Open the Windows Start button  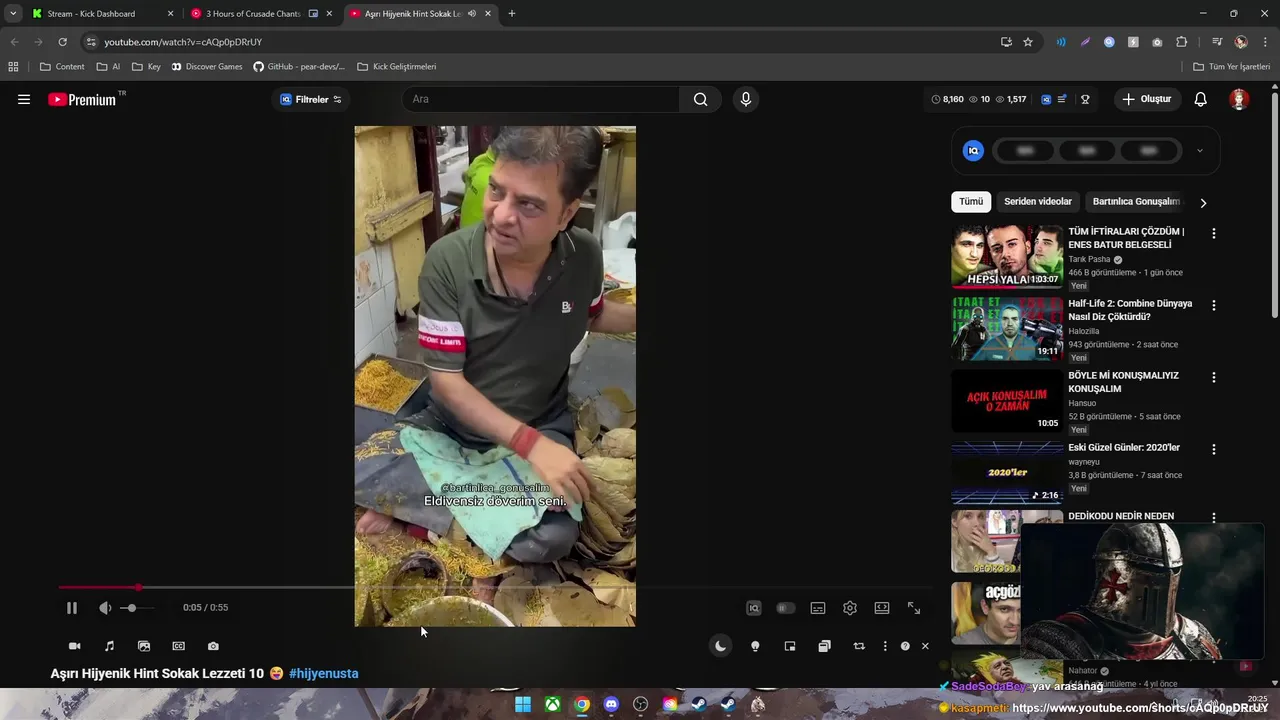(523, 704)
